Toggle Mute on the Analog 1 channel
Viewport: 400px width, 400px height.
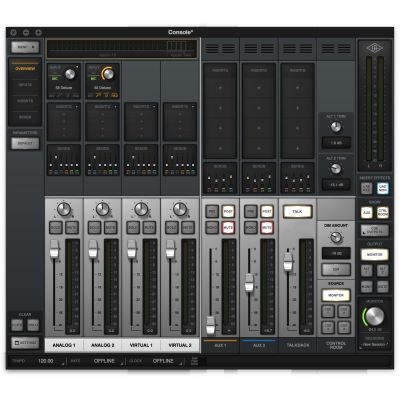pyautogui.click(x=72, y=227)
